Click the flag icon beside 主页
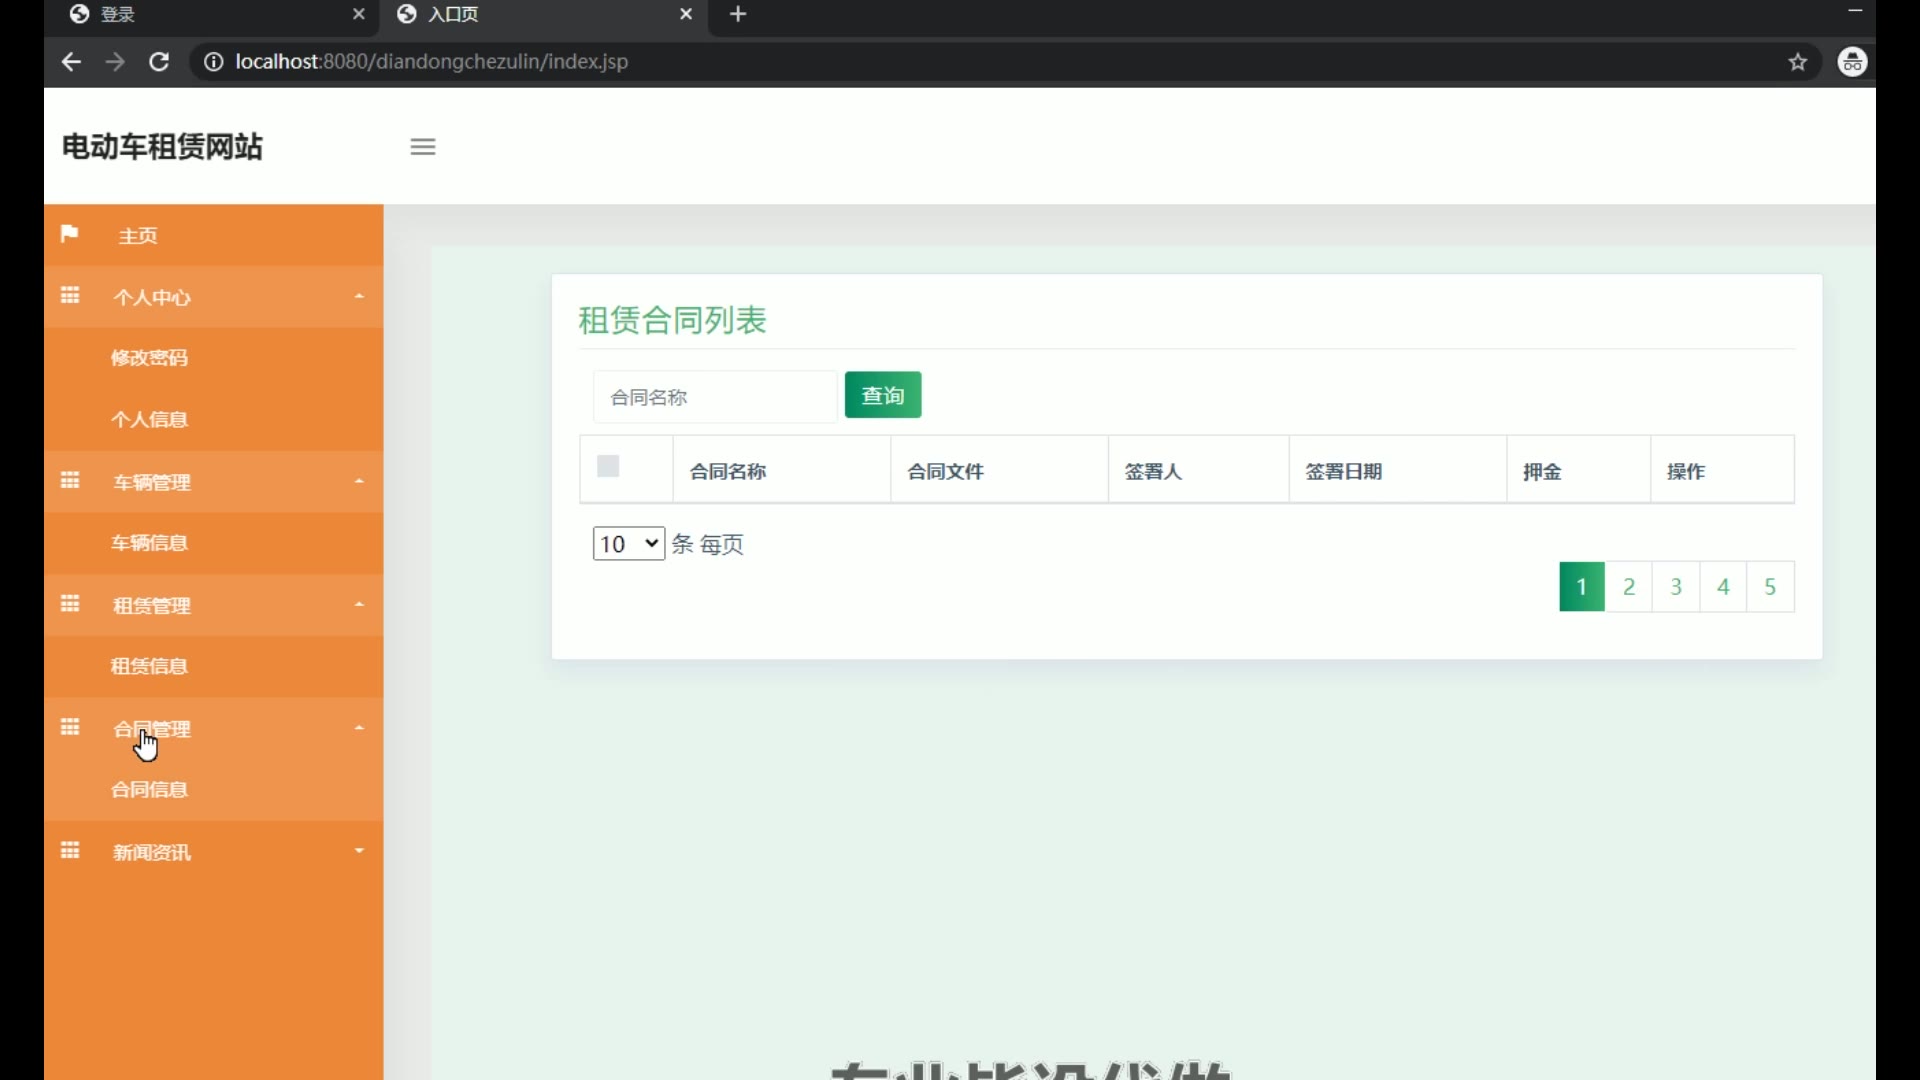 (69, 234)
